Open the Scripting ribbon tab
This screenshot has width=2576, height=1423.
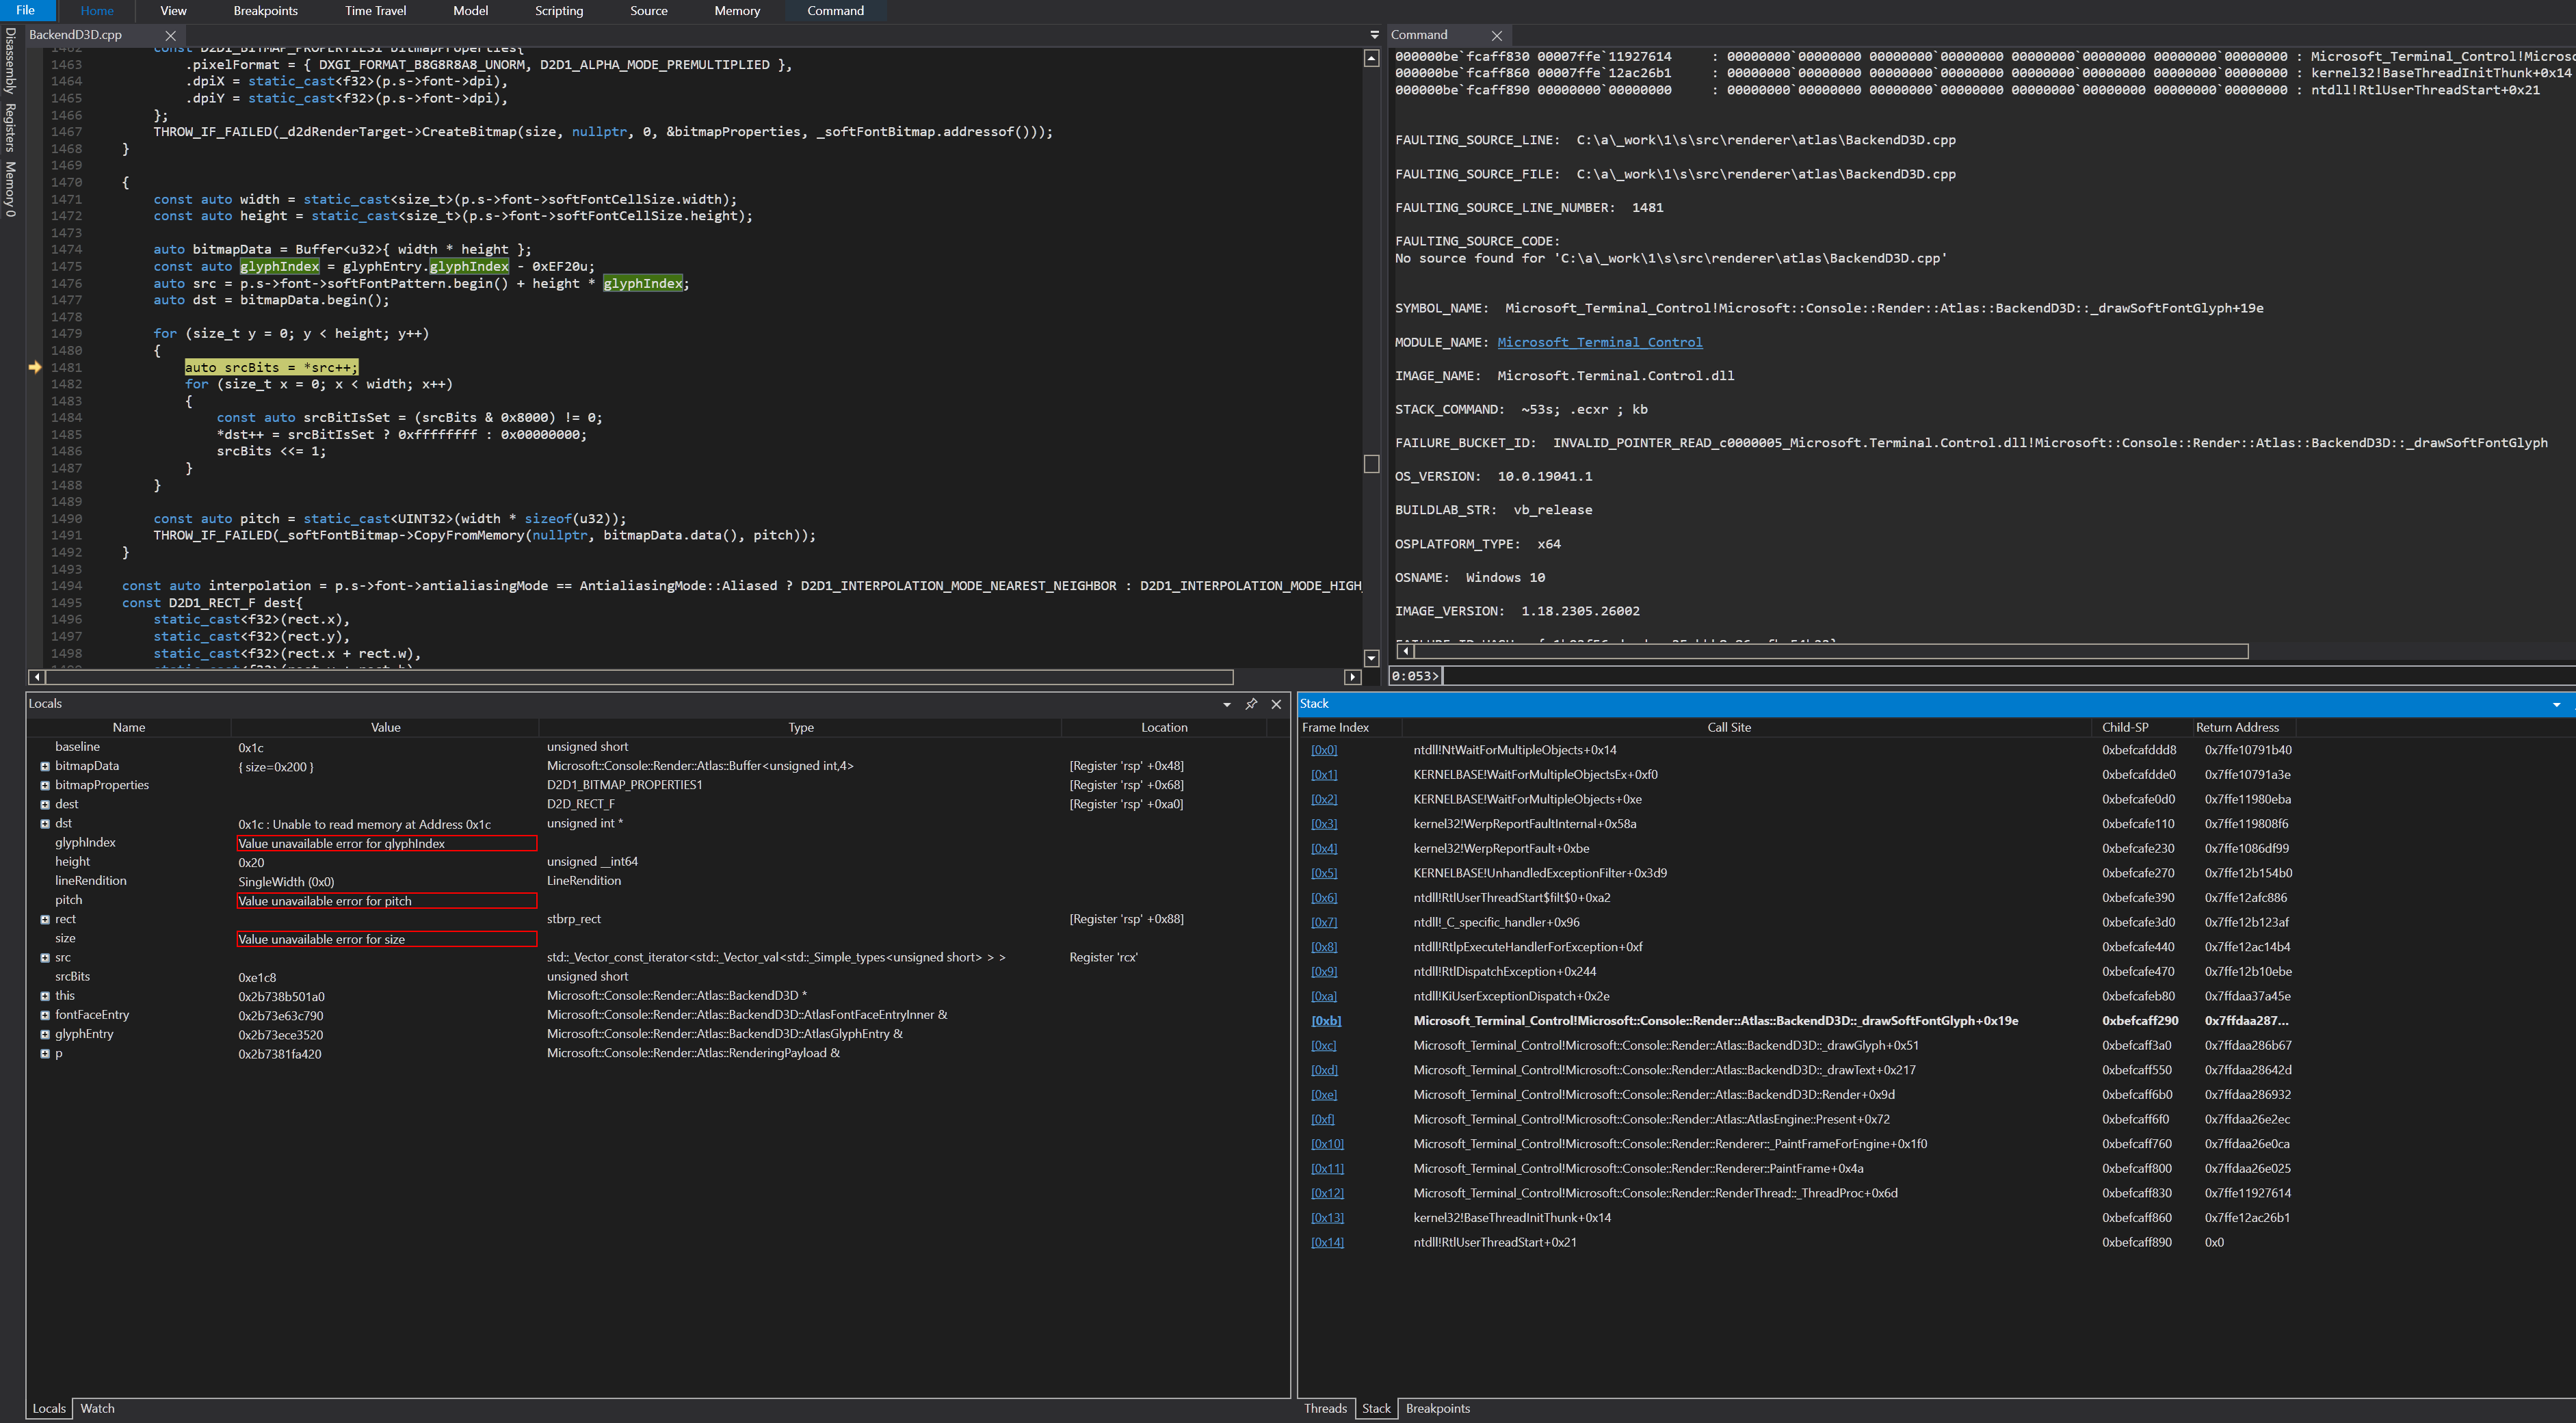point(559,11)
